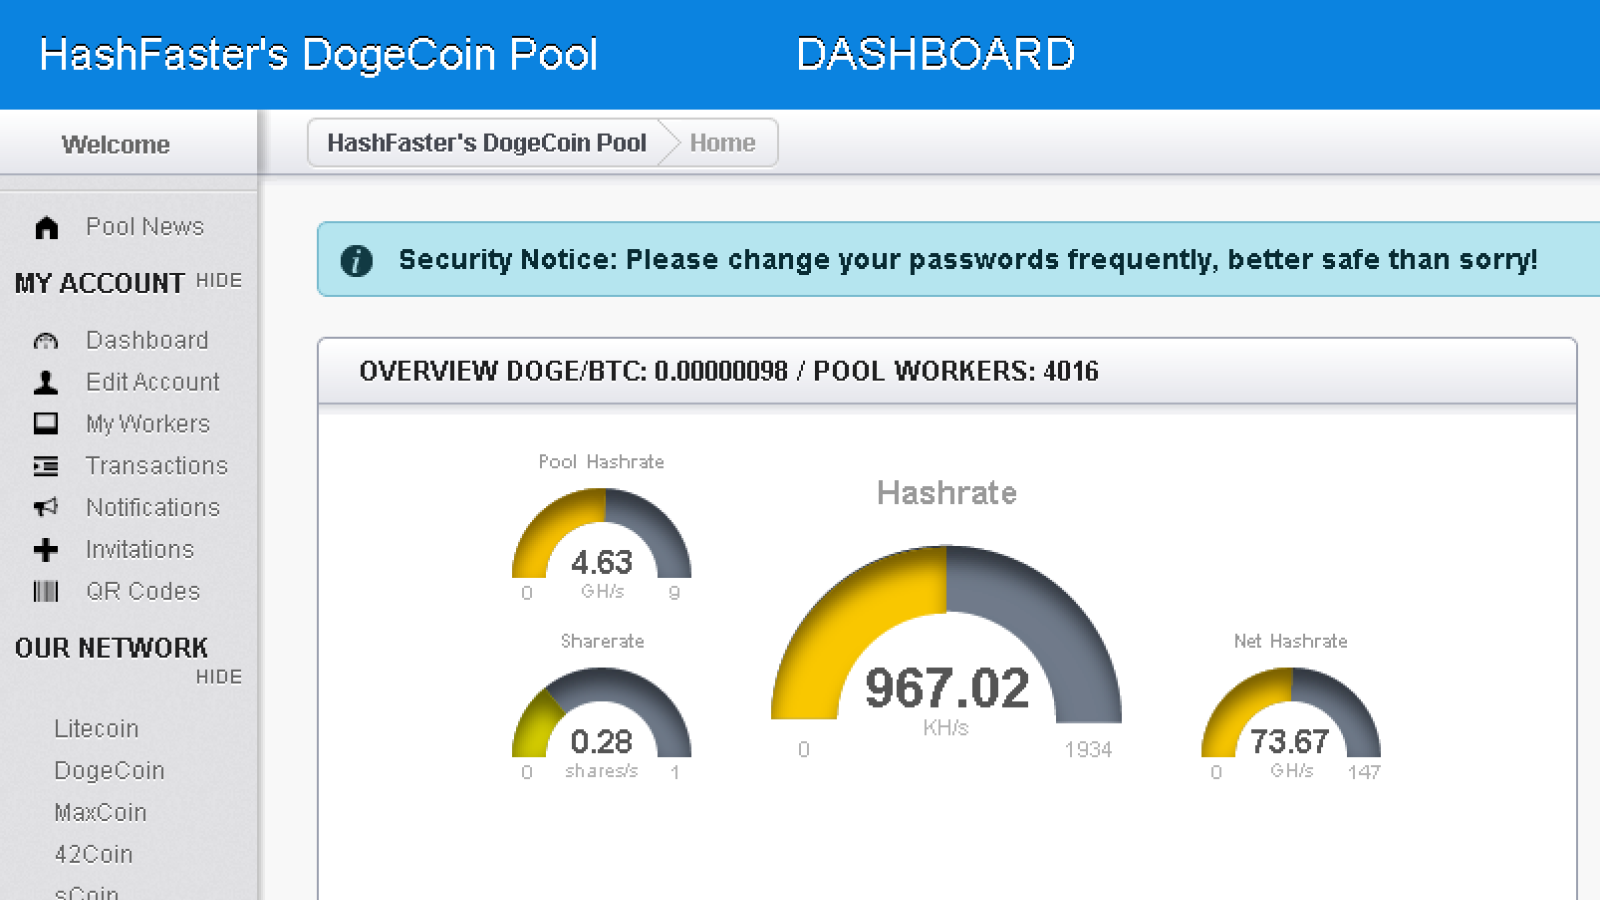Hide the Our Network section
The width and height of the screenshot is (1600, 900).
click(x=219, y=677)
